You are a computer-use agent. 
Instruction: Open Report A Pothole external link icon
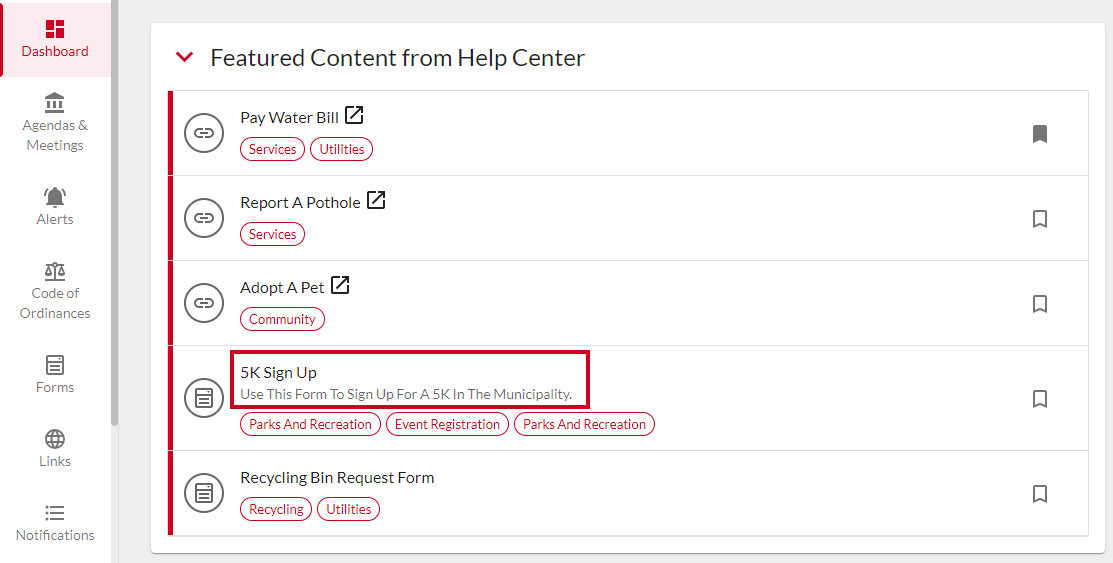(x=376, y=200)
